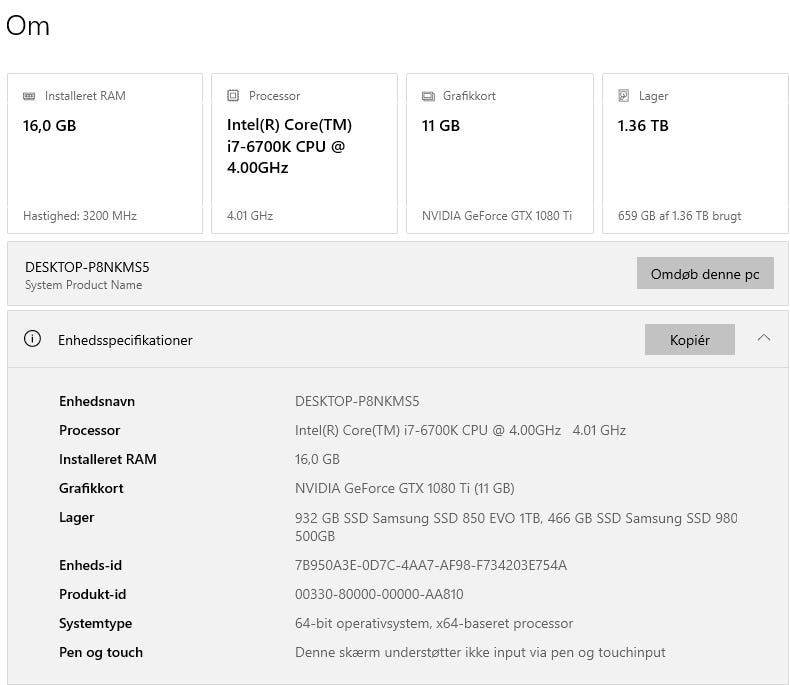Screen dimensions: 790x685
Task: Click 64-bit operativsystem, x64-baseret processor value
Action: point(434,624)
